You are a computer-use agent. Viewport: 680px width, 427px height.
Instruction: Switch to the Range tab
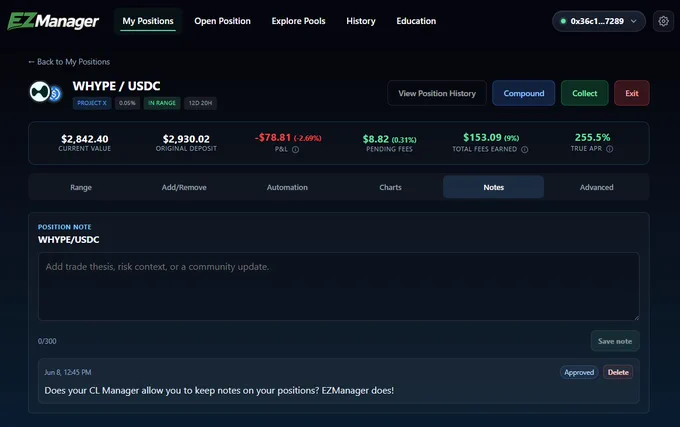tap(81, 187)
